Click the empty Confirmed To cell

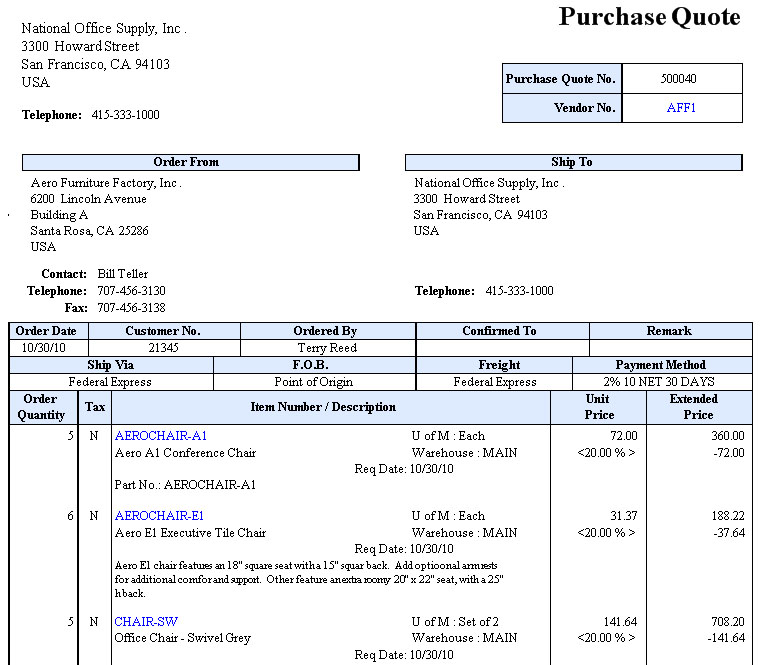(x=500, y=348)
